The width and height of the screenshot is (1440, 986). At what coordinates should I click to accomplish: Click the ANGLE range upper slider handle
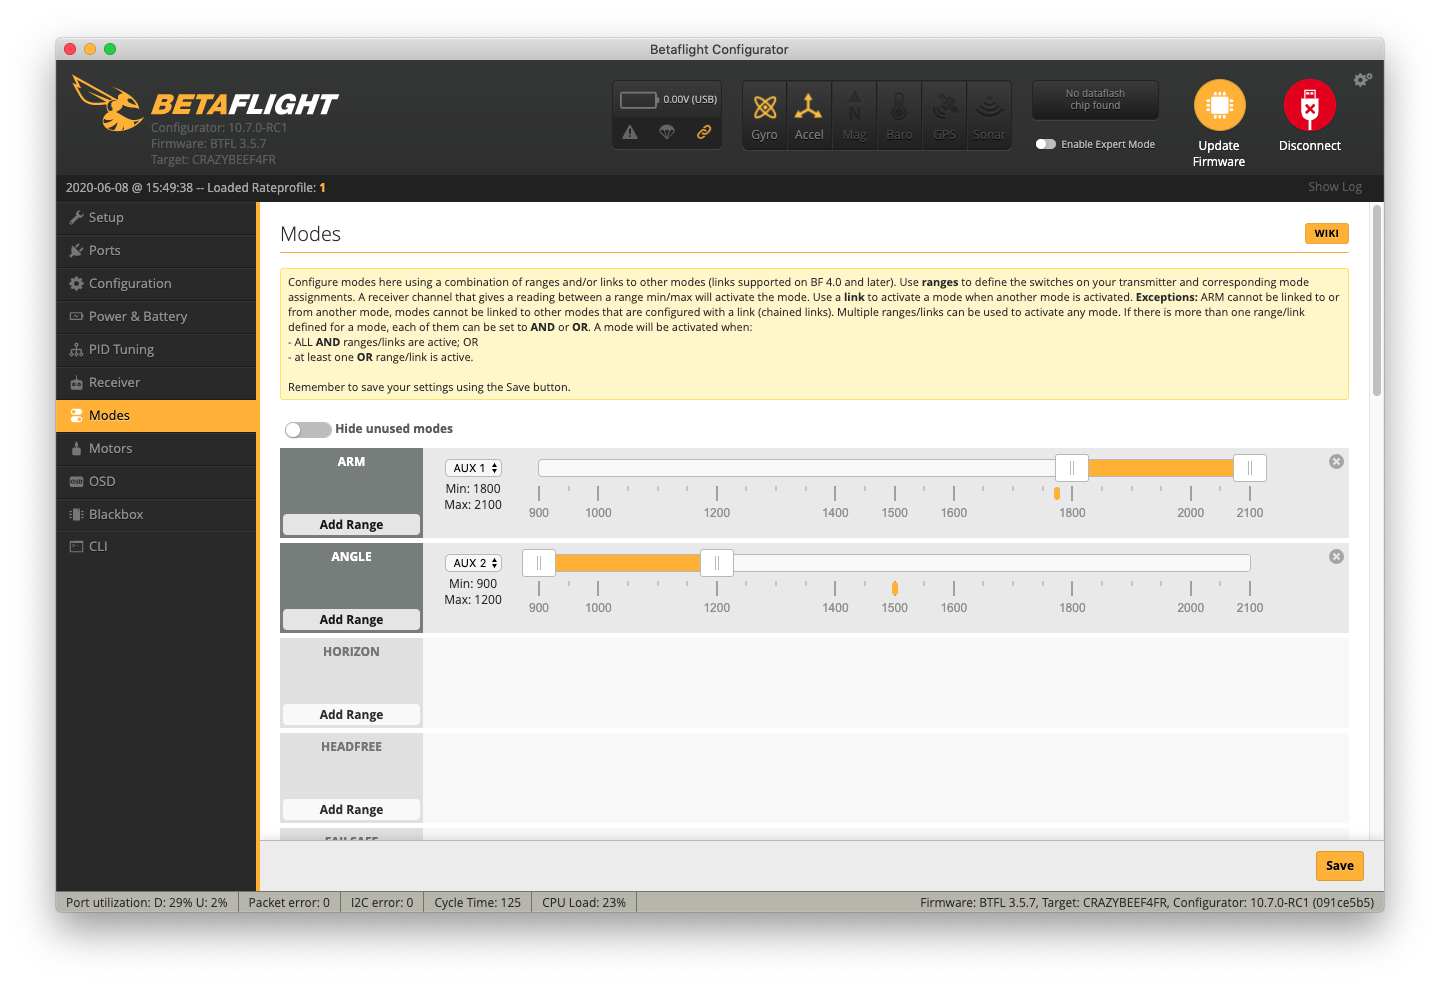point(717,563)
